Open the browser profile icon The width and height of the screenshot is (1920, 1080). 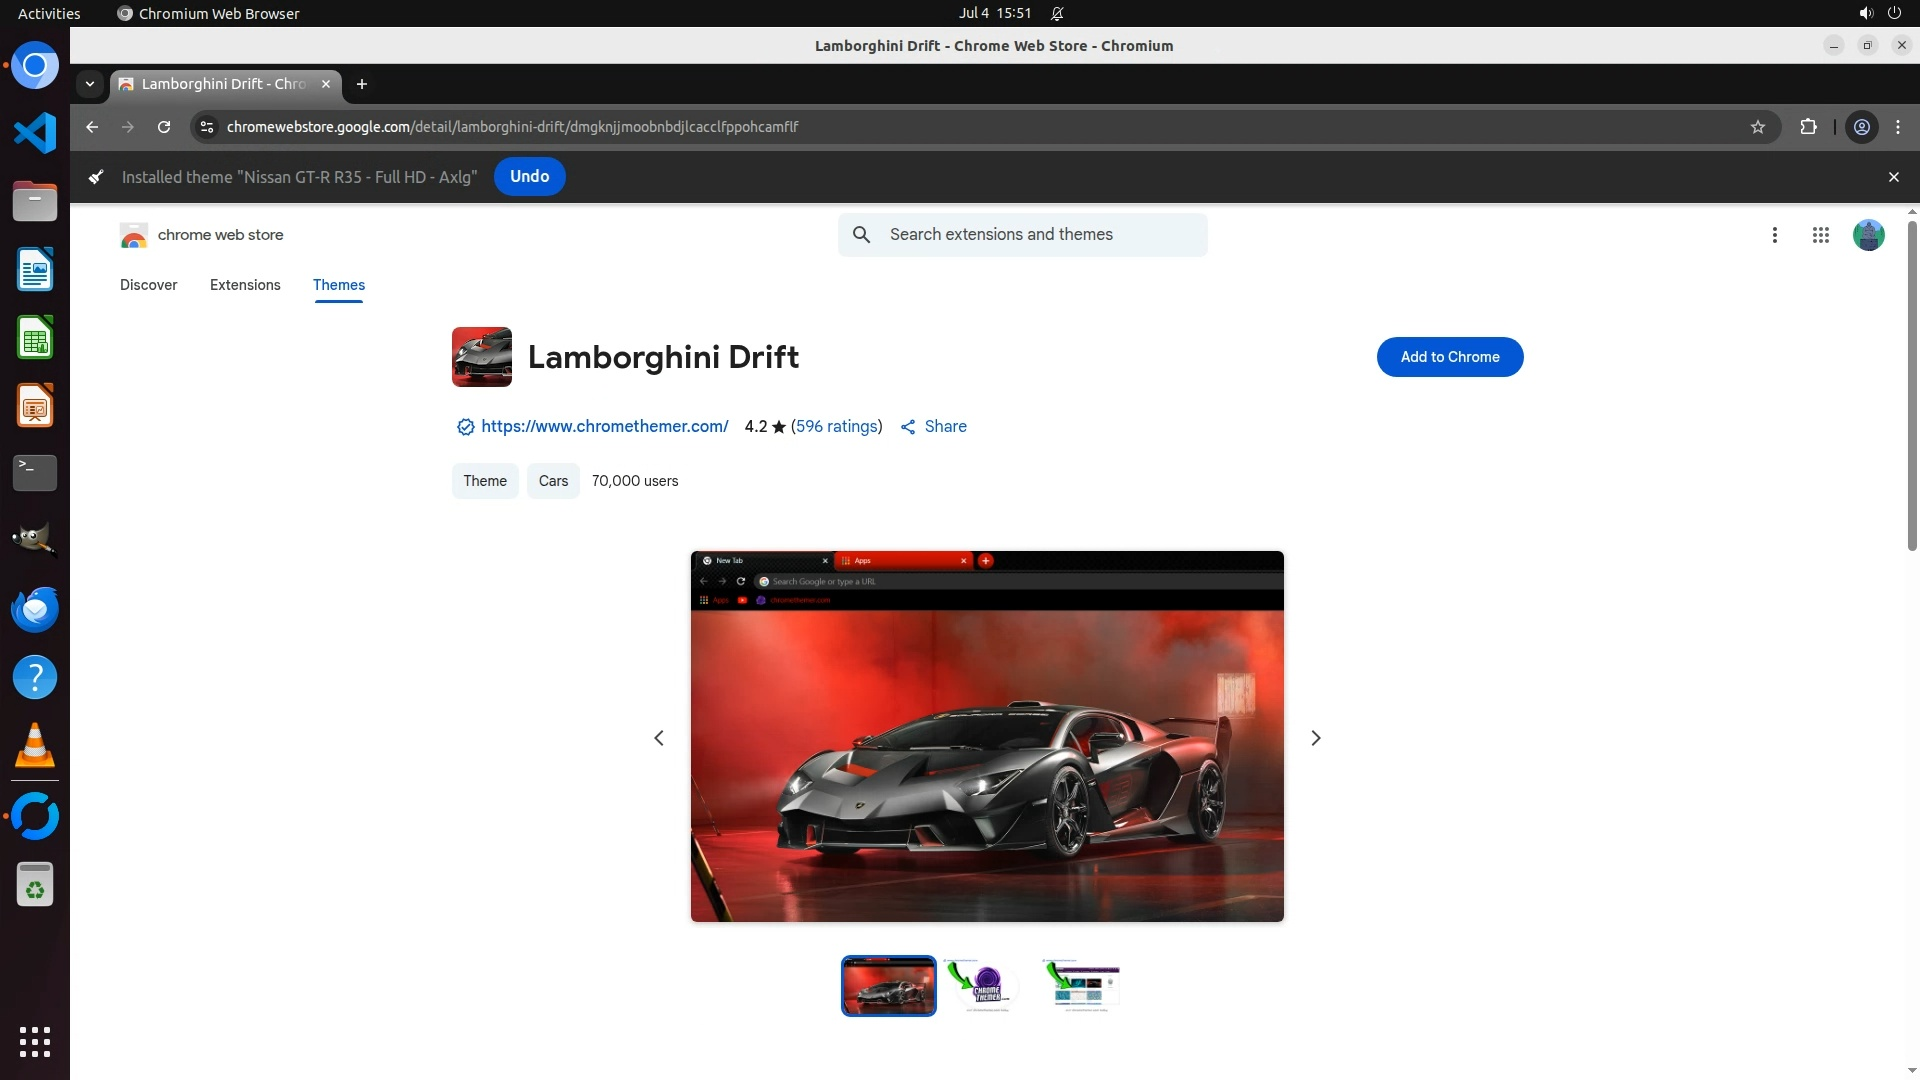pos(1862,127)
